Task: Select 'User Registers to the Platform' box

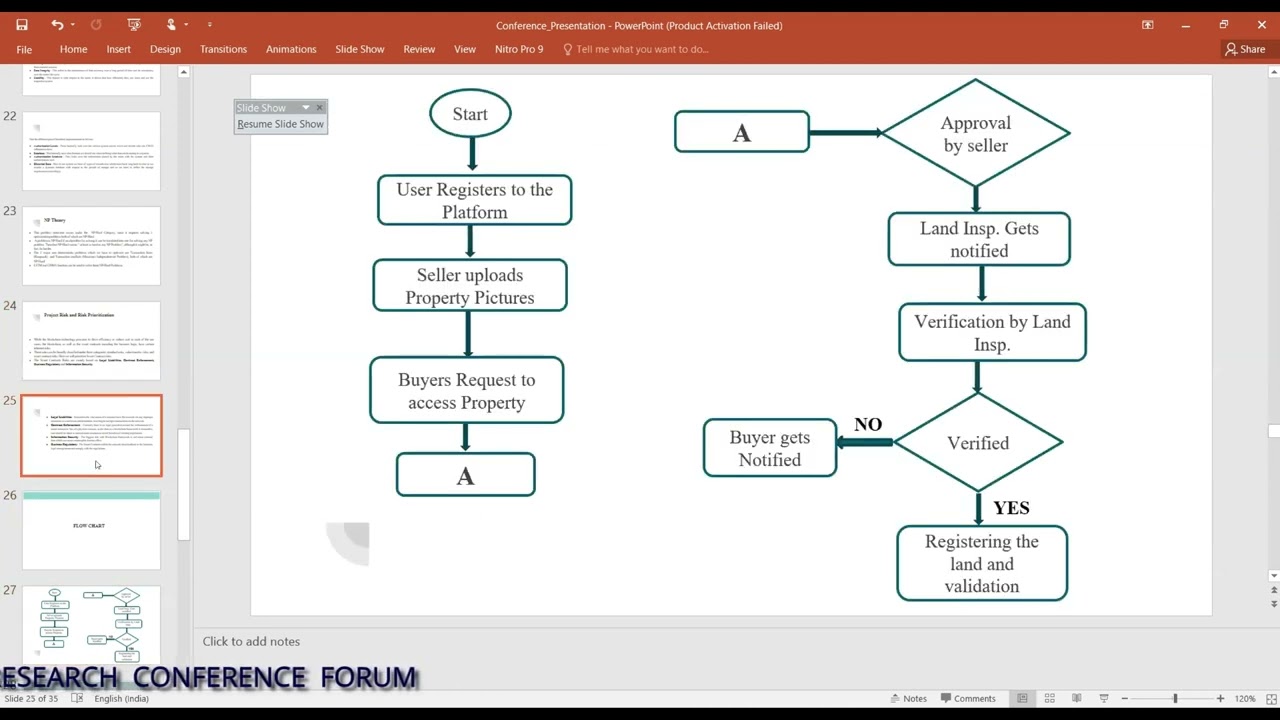Action: click(x=475, y=200)
